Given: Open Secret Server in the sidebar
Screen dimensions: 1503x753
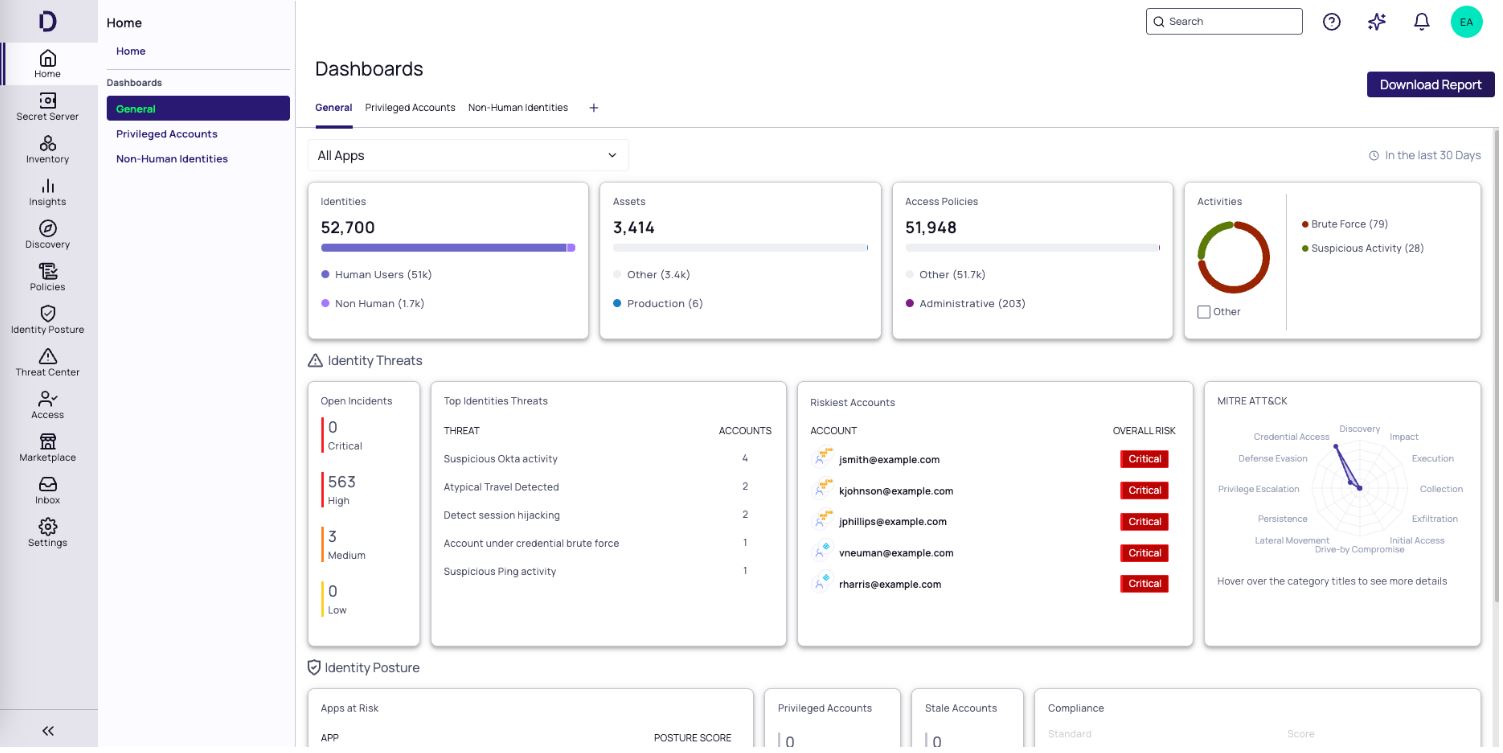Looking at the screenshot, I should tap(47, 107).
